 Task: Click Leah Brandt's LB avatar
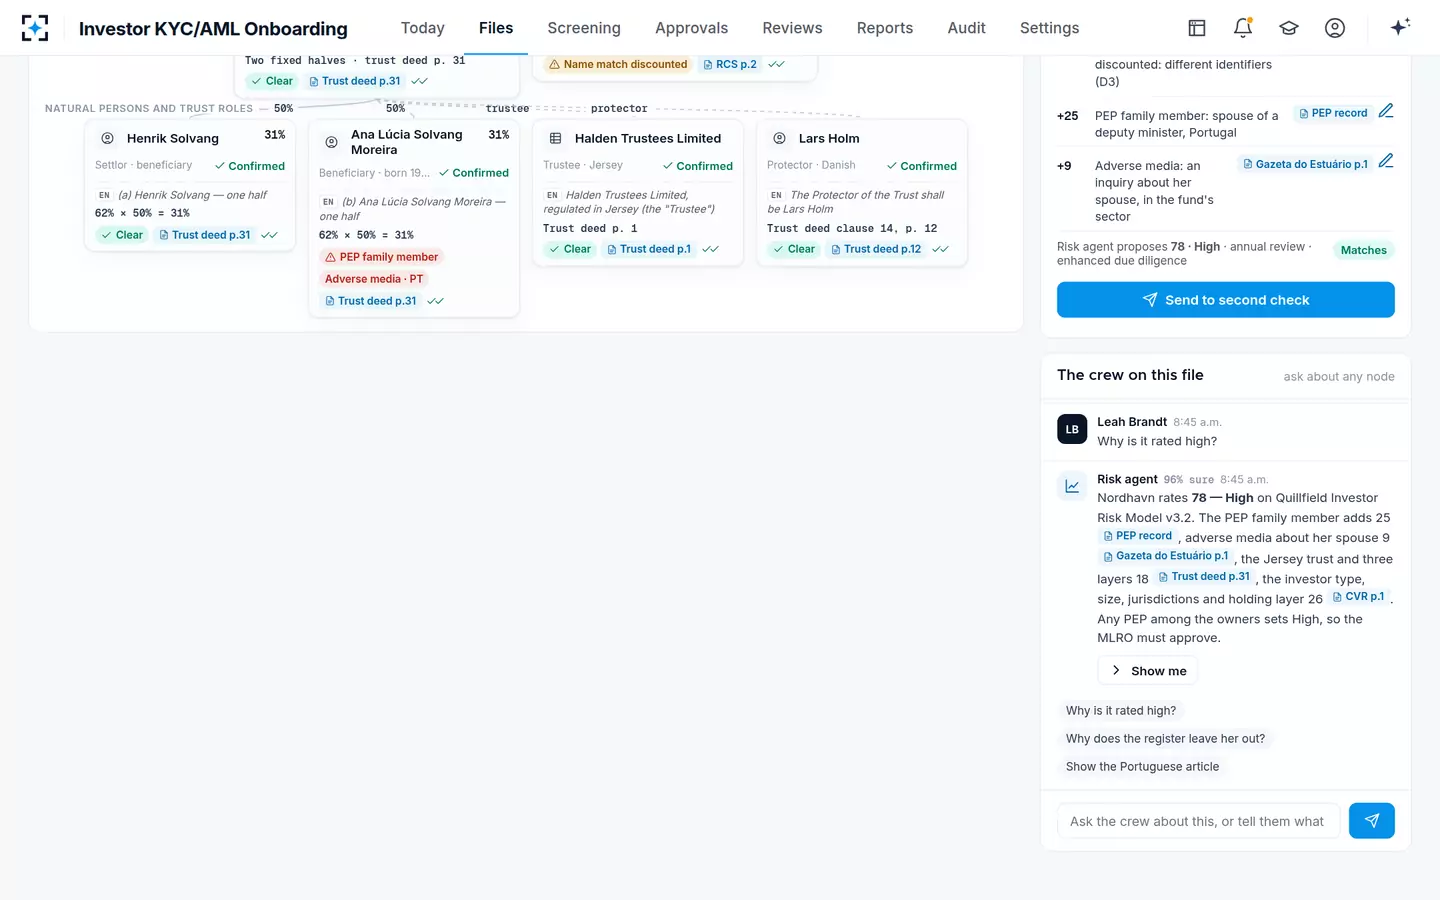click(1072, 429)
